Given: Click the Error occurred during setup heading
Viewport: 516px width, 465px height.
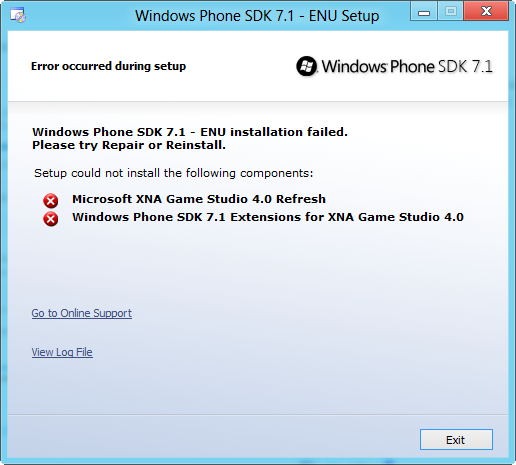Looking at the screenshot, I should pos(108,66).
